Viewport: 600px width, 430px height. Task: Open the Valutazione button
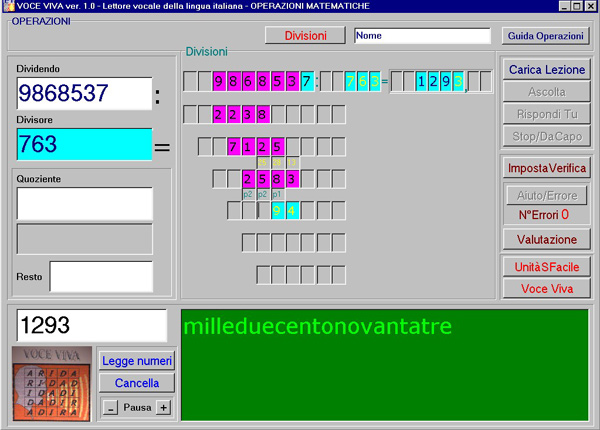click(x=546, y=239)
